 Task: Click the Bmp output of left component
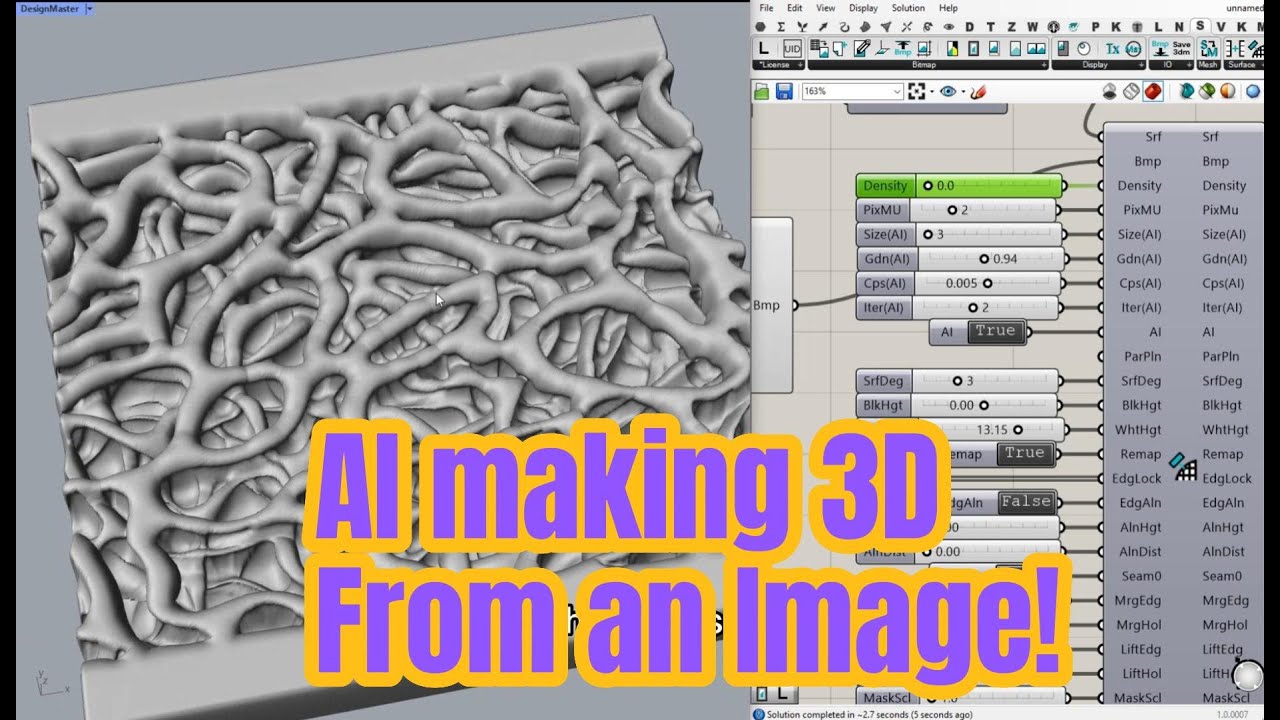767,305
